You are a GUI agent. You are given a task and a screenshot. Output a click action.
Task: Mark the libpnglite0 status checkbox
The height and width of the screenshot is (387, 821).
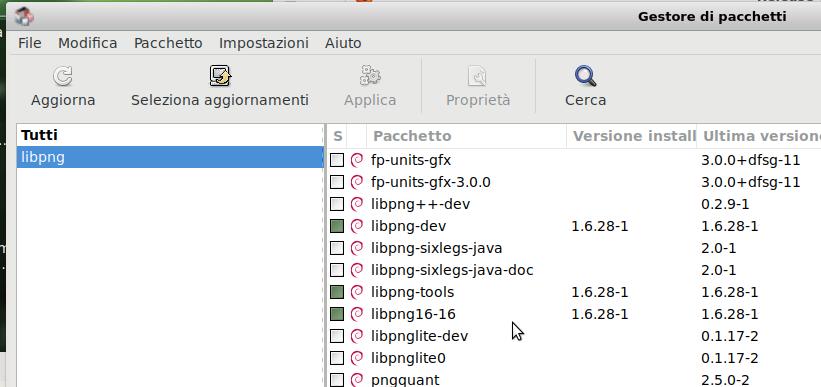click(x=337, y=358)
